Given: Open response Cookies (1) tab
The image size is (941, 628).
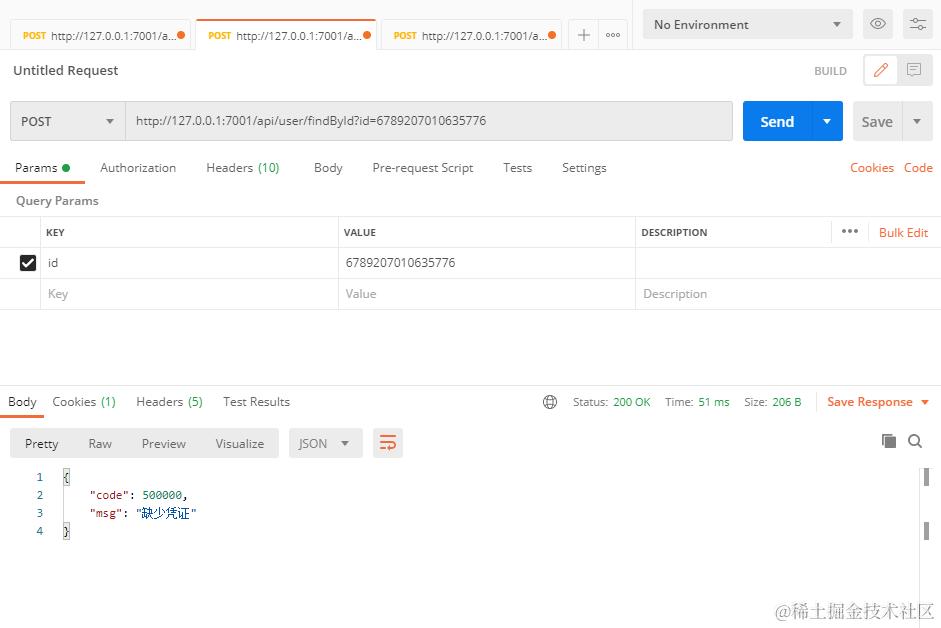Looking at the screenshot, I should coord(84,402).
